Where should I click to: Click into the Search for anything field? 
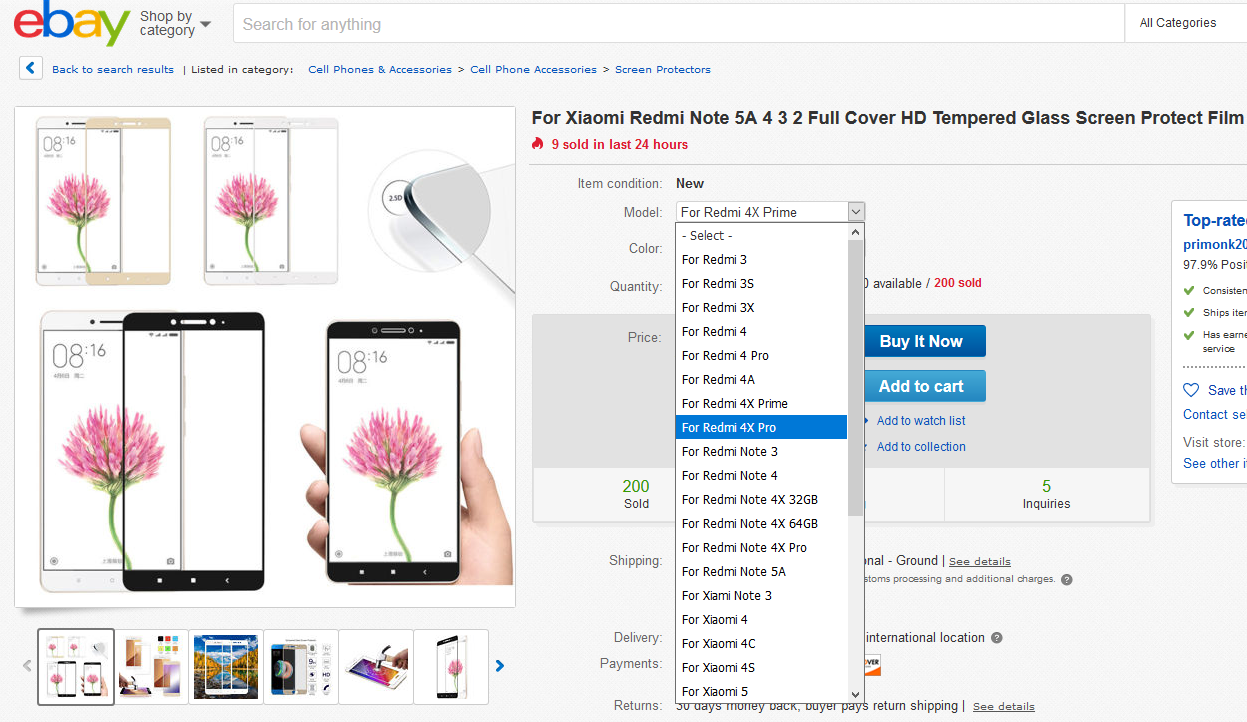678,23
